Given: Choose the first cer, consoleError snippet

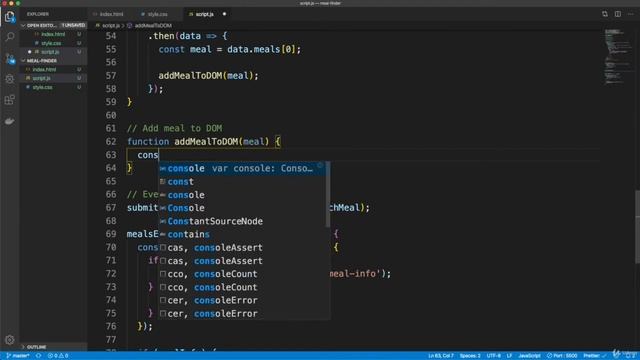Looking at the screenshot, I should (x=242, y=300).
